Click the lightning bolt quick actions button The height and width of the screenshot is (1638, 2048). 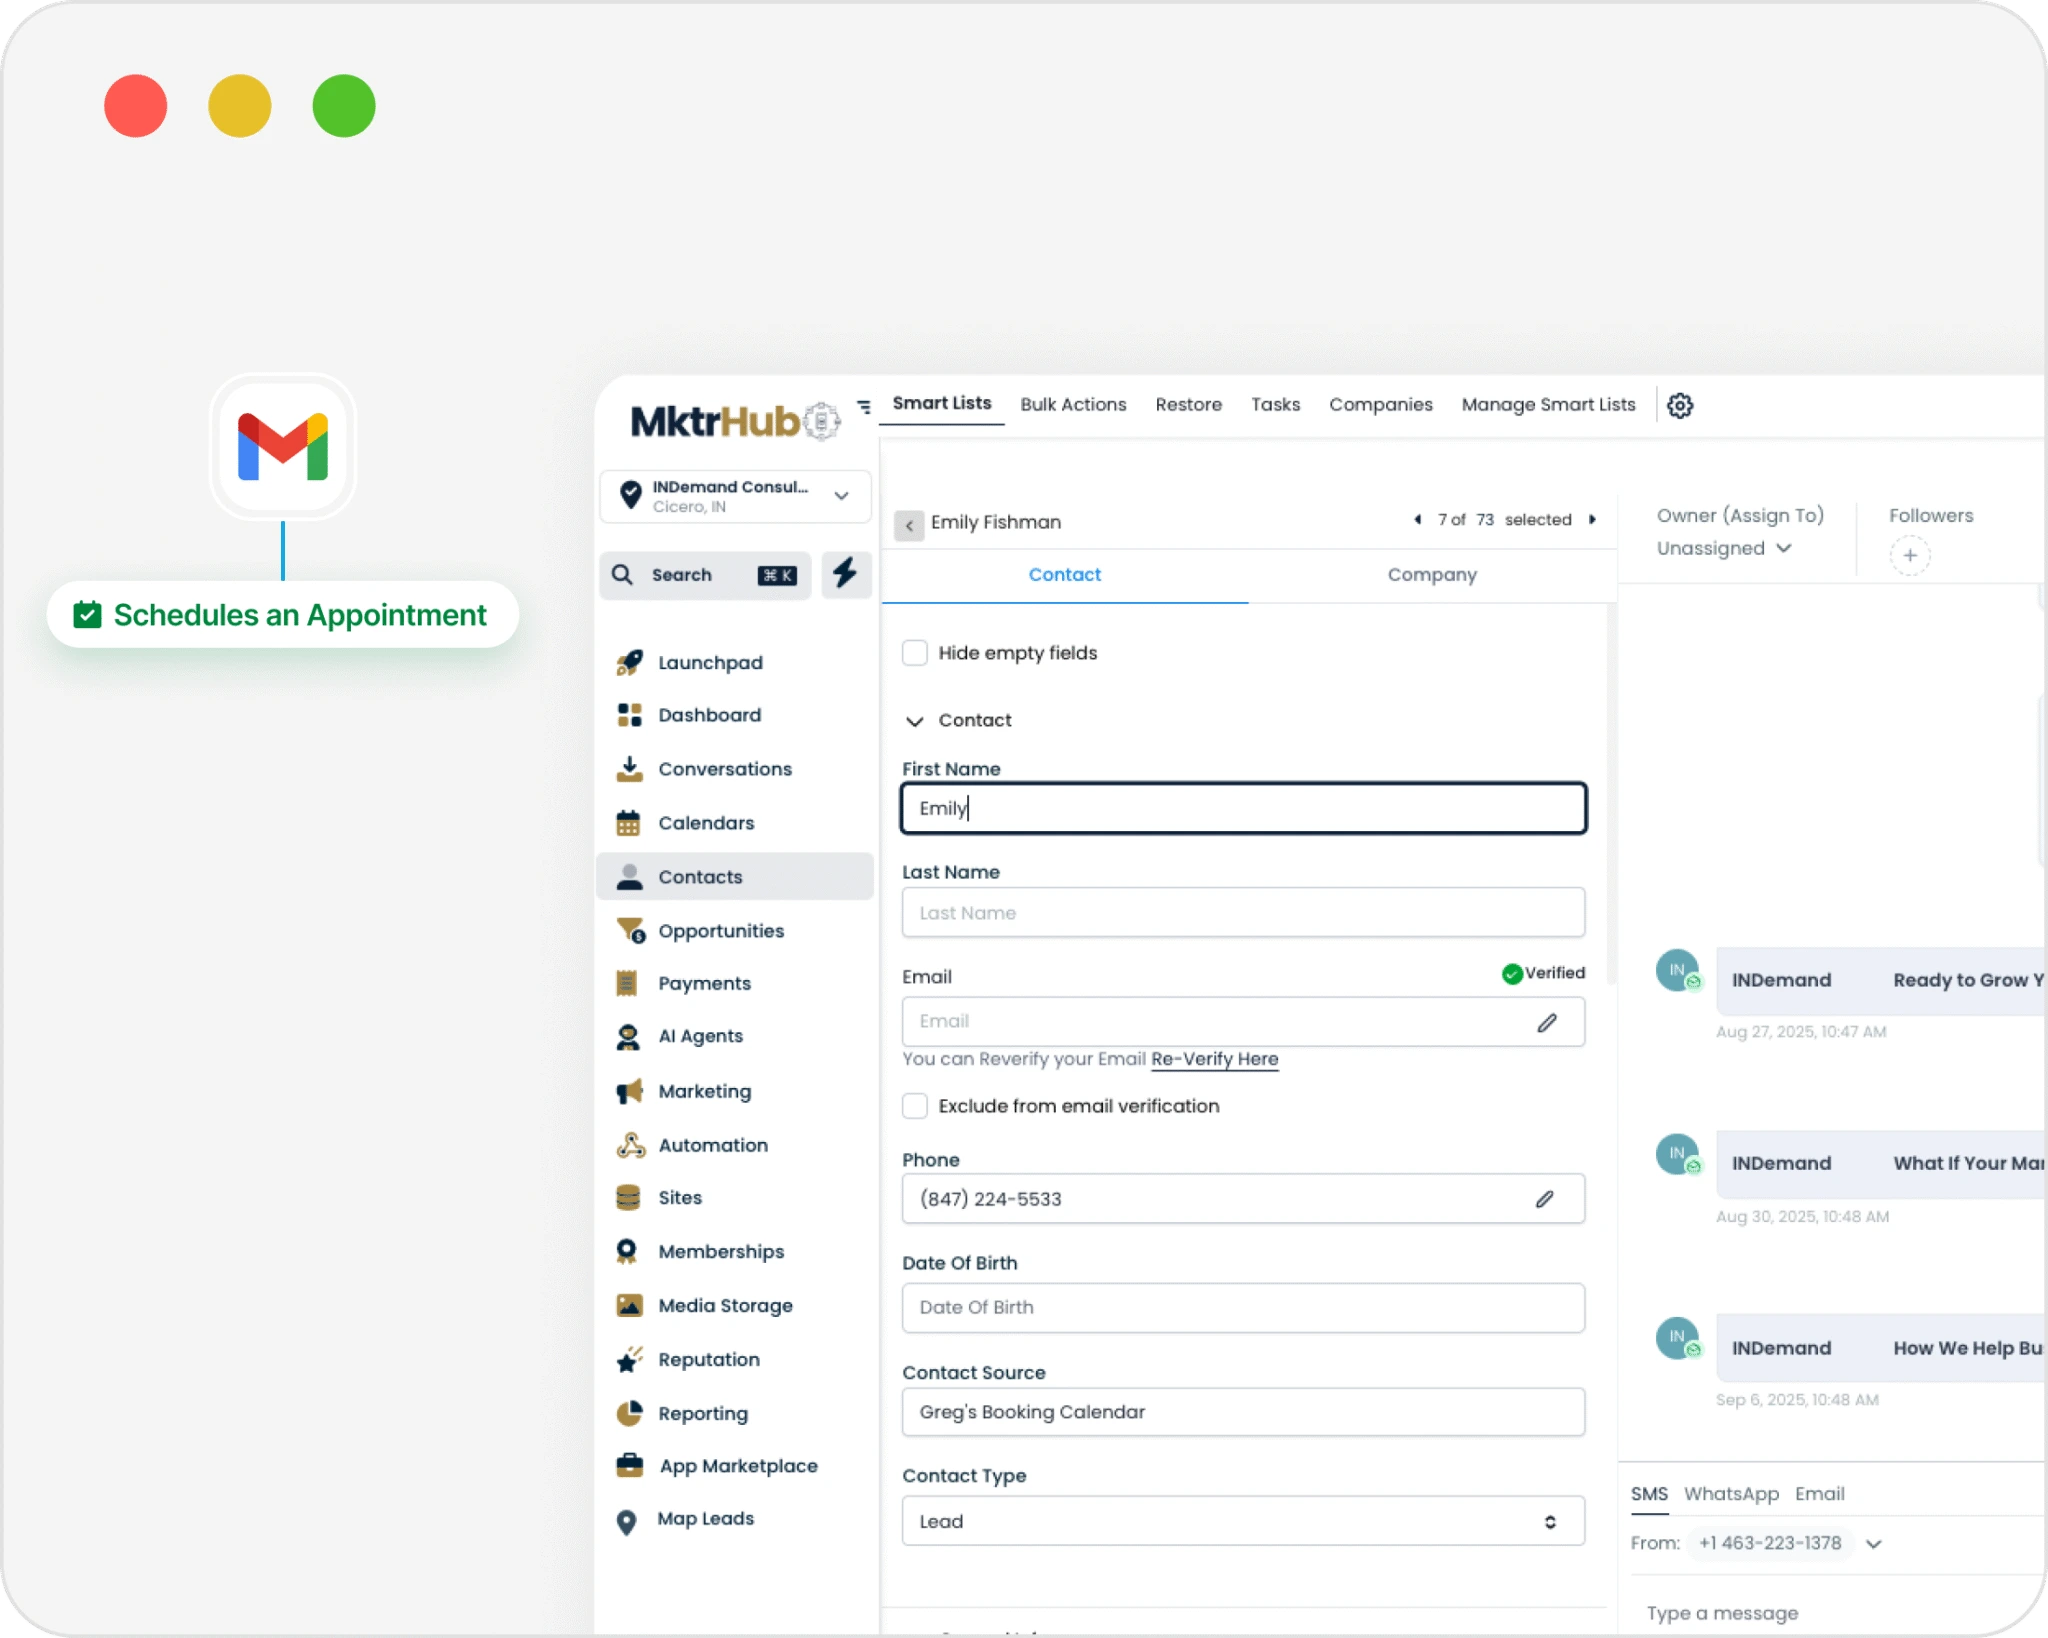coord(845,574)
